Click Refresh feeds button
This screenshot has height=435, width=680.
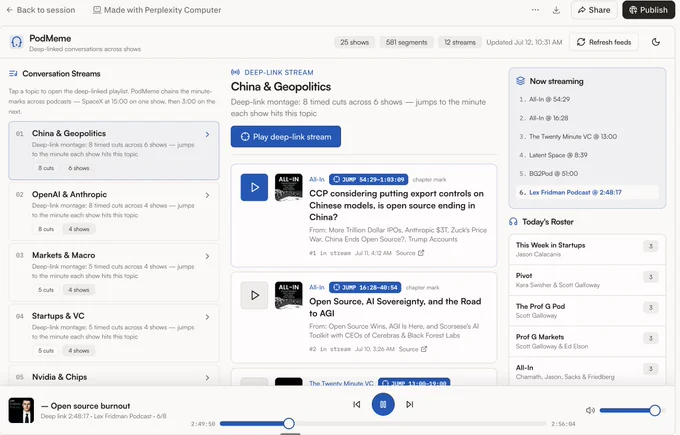[603, 42]
